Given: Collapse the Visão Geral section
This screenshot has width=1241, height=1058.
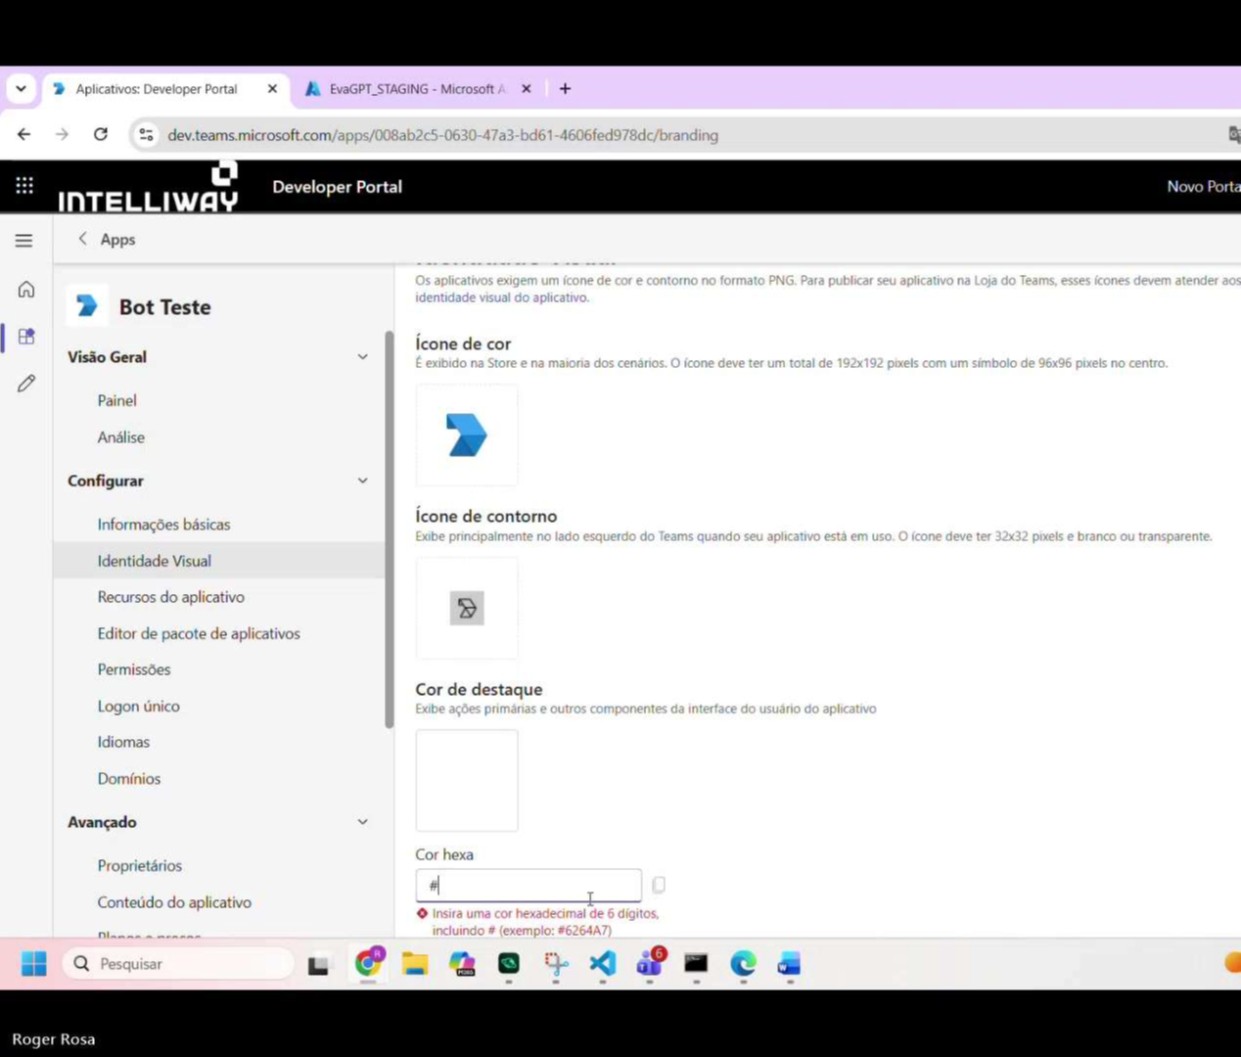Looking at the screenshot, I should 362,357.
